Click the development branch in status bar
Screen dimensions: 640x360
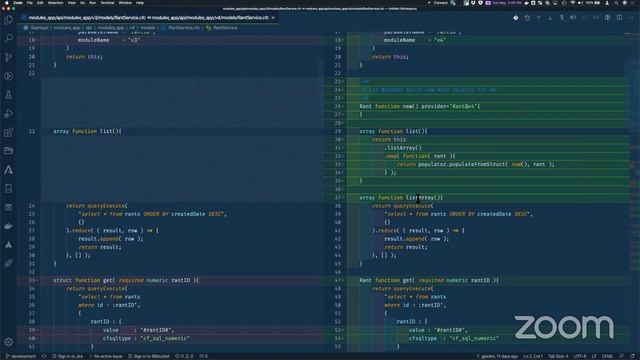point(20,356)
